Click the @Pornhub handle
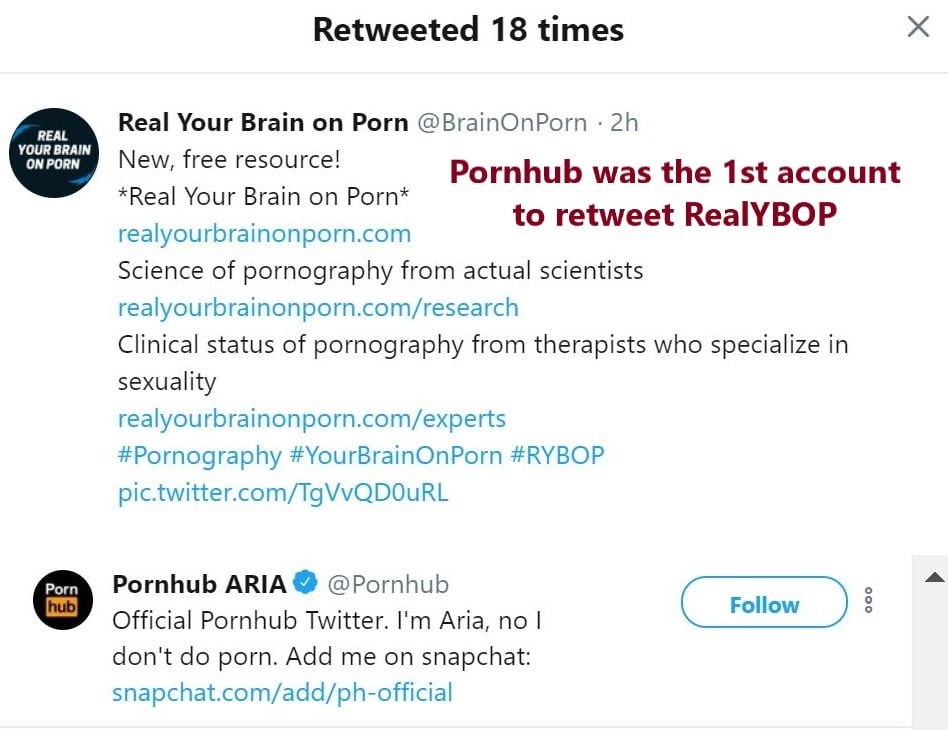The height and width of the screenshot is (730, 948). 388,583
